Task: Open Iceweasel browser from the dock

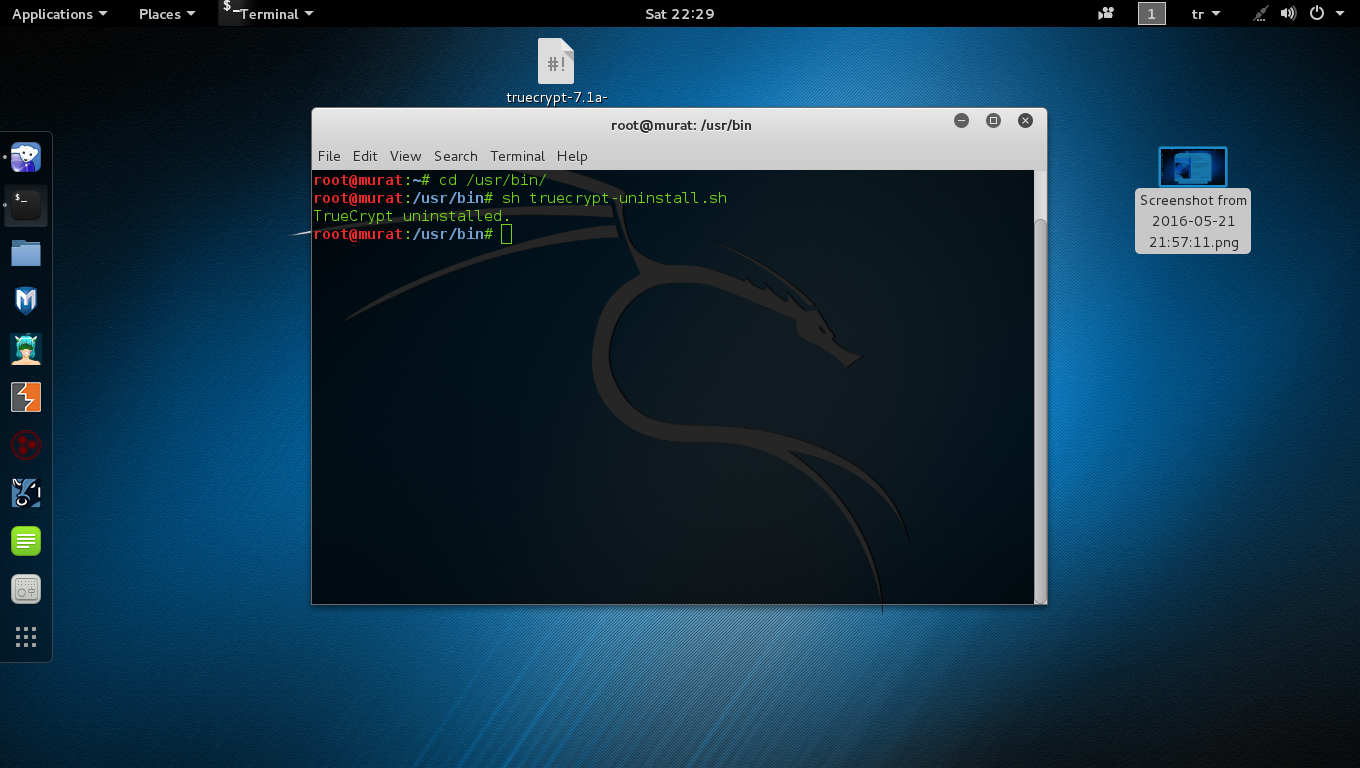Action: [x=26, y=157]
